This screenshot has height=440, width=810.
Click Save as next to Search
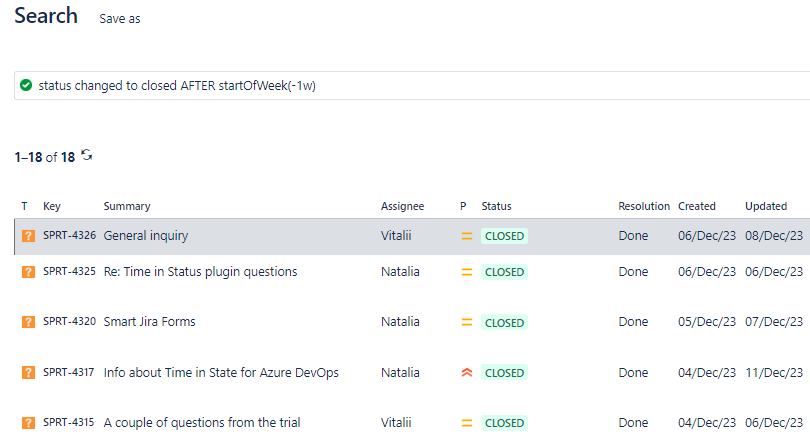click(120, 19)
